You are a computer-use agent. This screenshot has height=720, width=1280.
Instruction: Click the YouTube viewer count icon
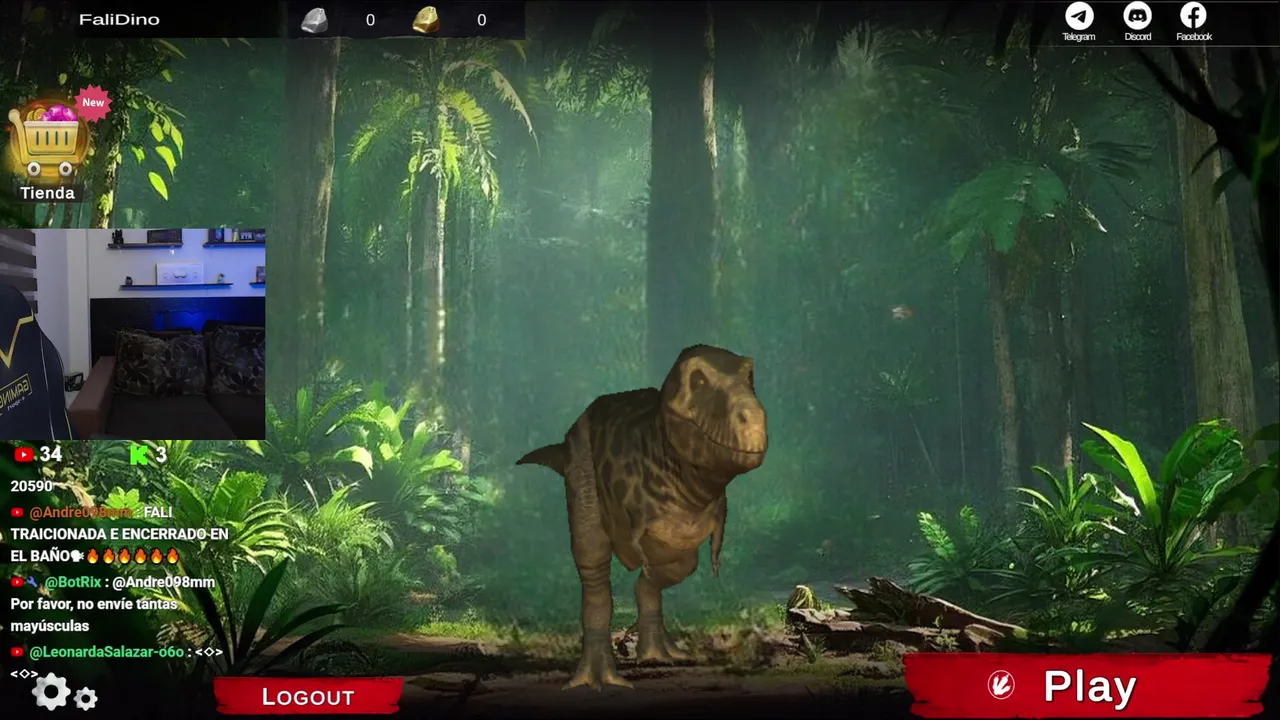coord(23,455)
